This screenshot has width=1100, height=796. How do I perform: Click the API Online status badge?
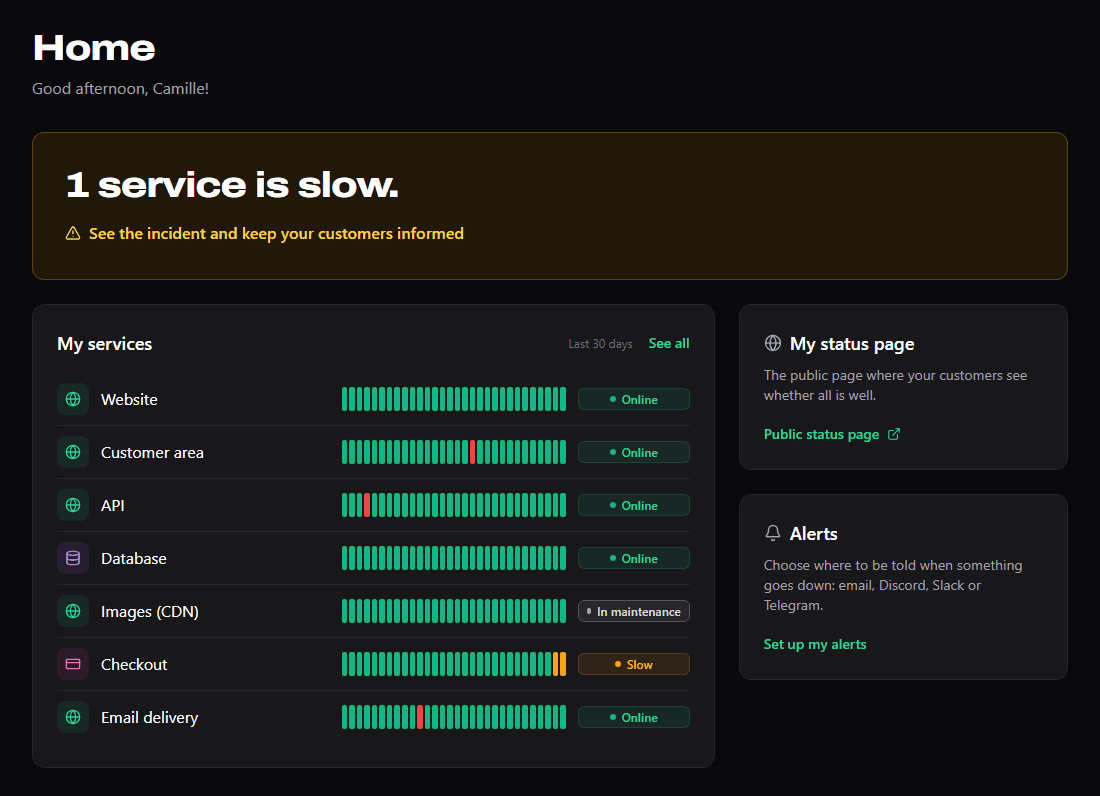[x=633, y=505]
